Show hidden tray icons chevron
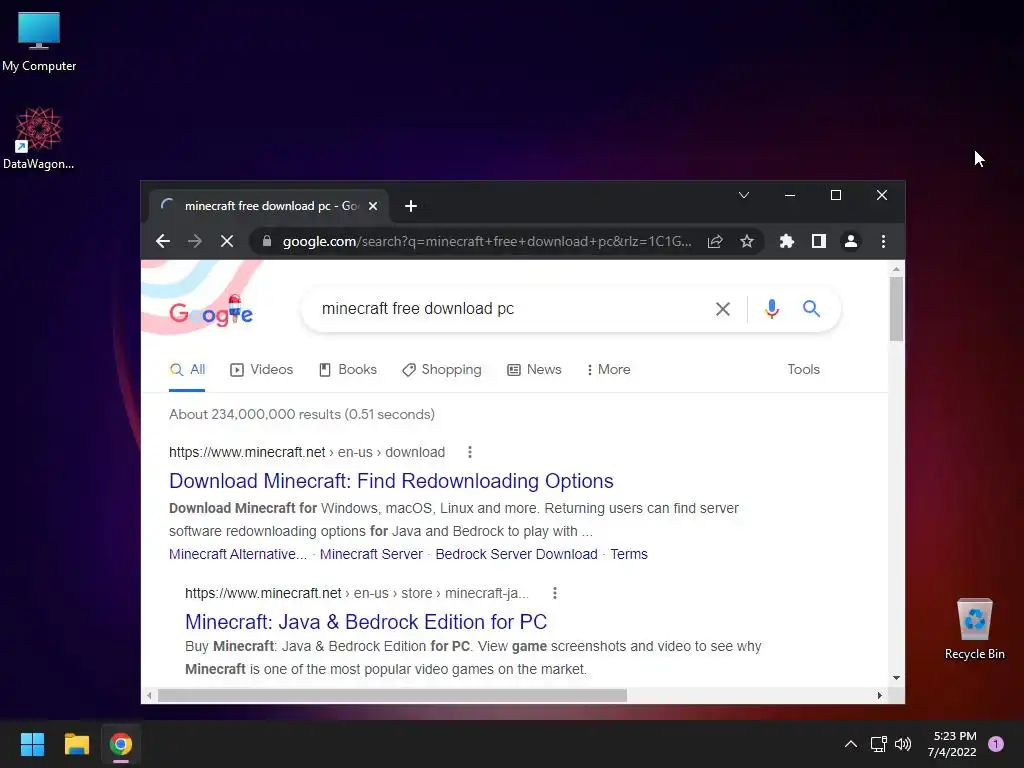The image size is (1024, 768). coord(850,744)
